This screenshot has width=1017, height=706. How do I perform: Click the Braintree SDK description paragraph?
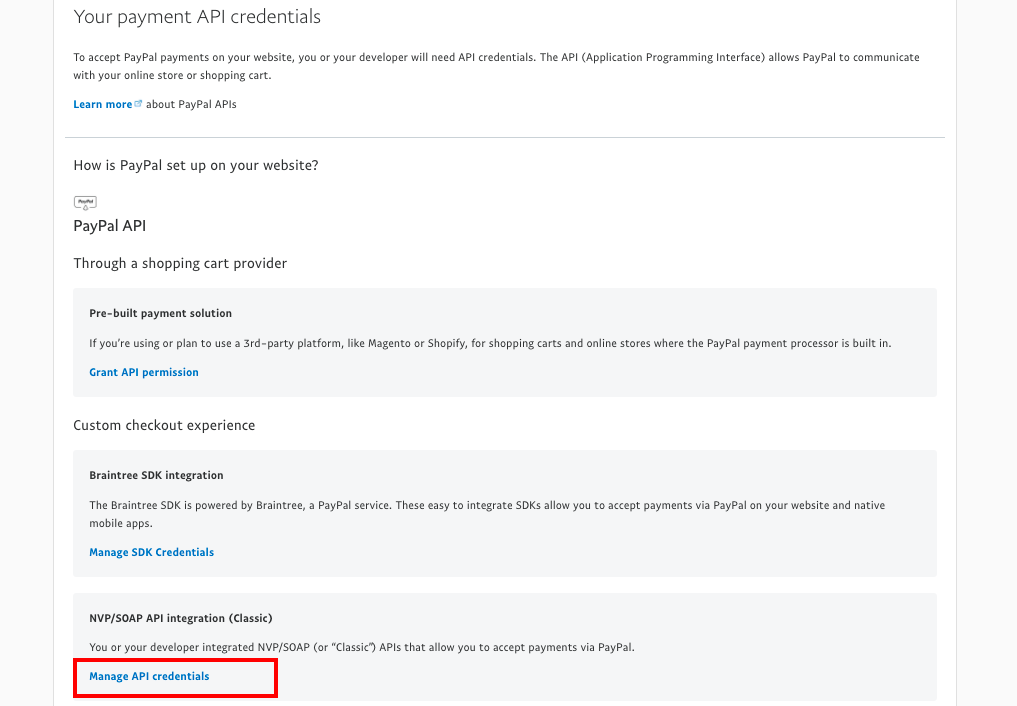[487, 514]
